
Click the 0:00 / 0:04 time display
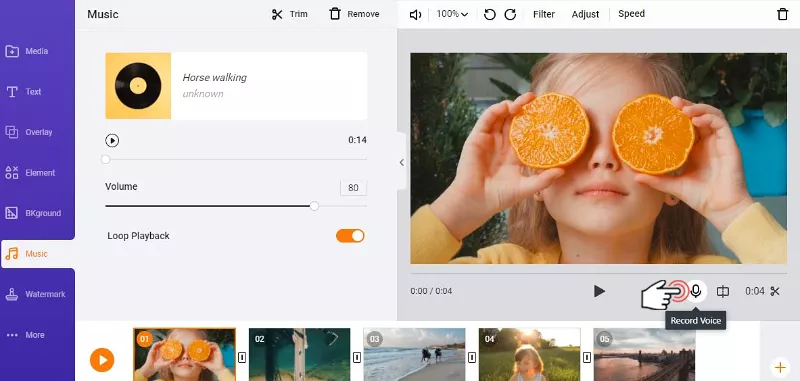[431, 291]
